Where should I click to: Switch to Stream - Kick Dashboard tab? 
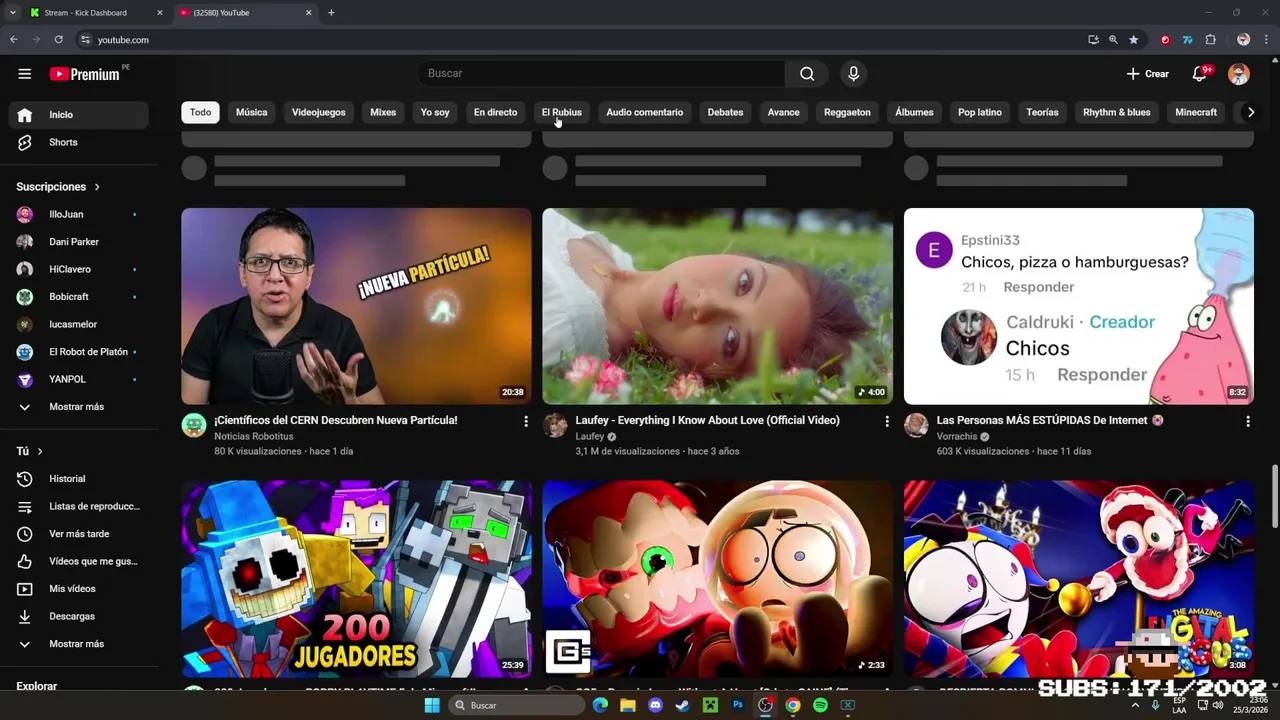96,13
